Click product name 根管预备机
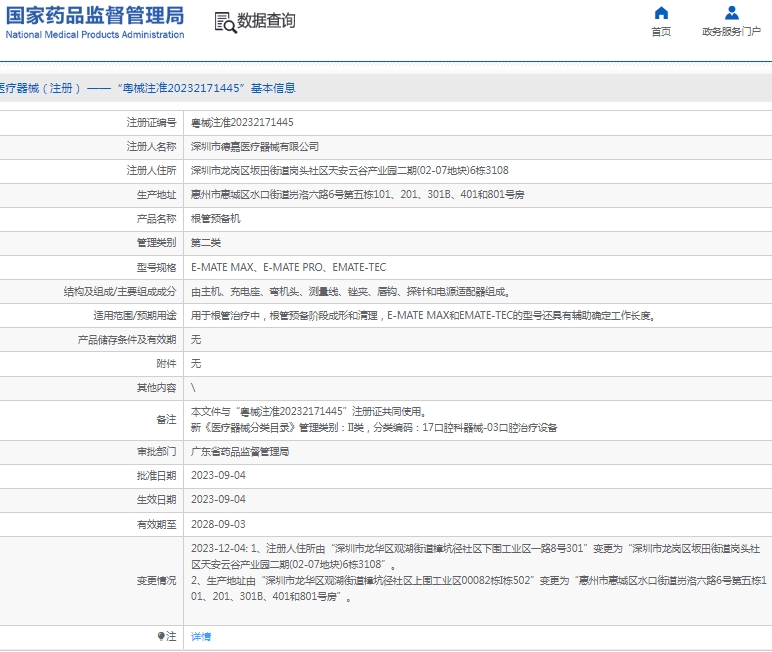This screenshot has width=772, height=652. point(216,219)
